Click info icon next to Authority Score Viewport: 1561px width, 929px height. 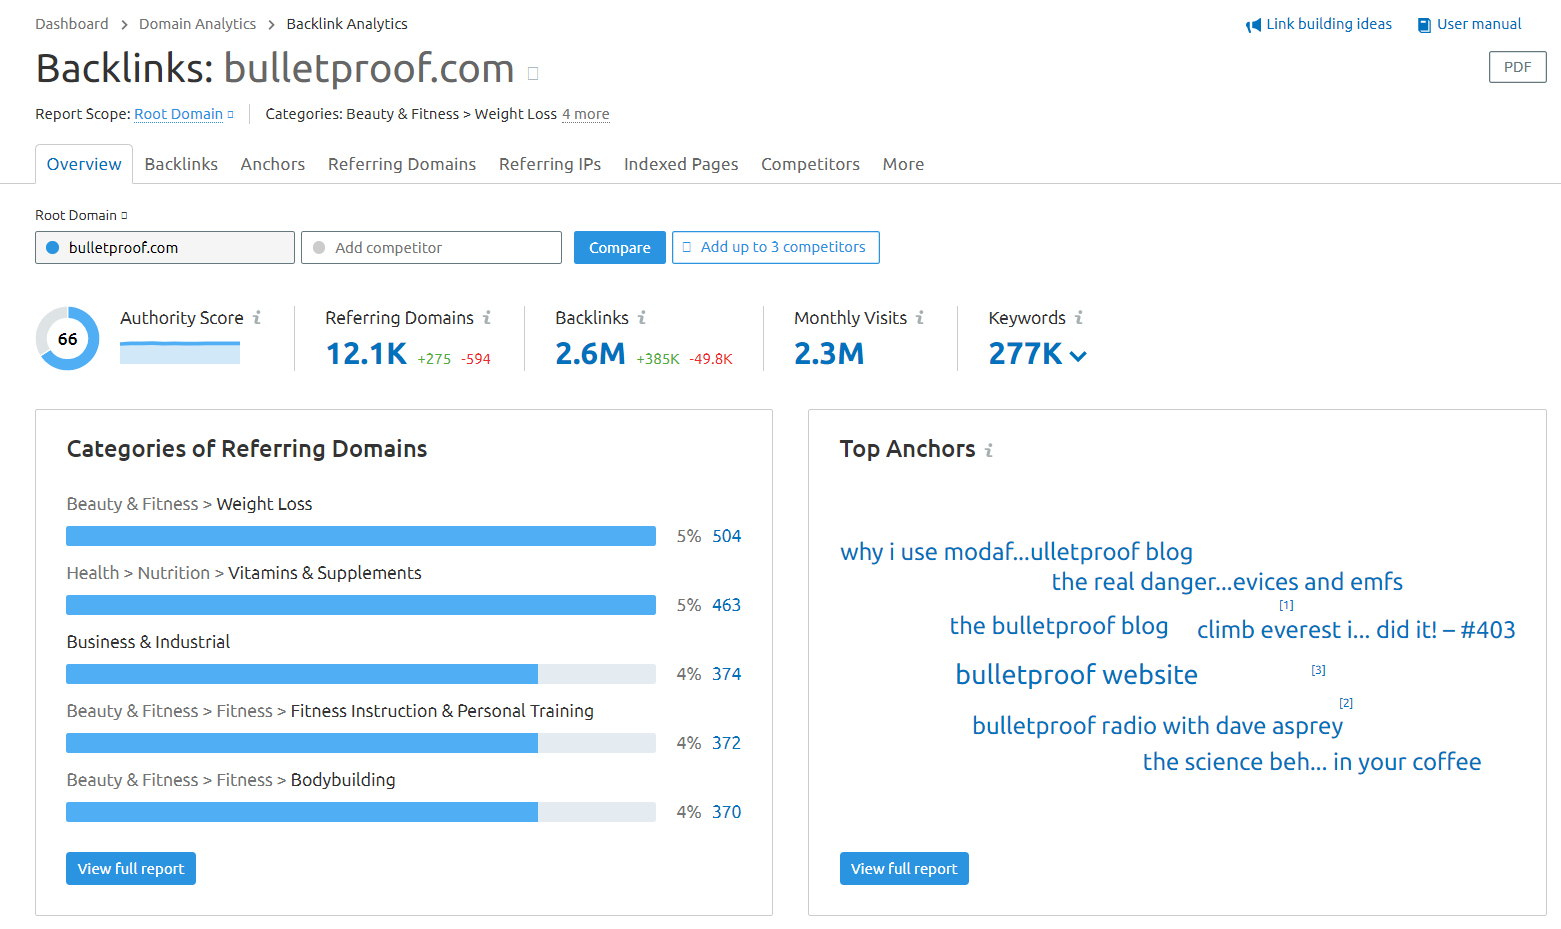click(257, 317)
